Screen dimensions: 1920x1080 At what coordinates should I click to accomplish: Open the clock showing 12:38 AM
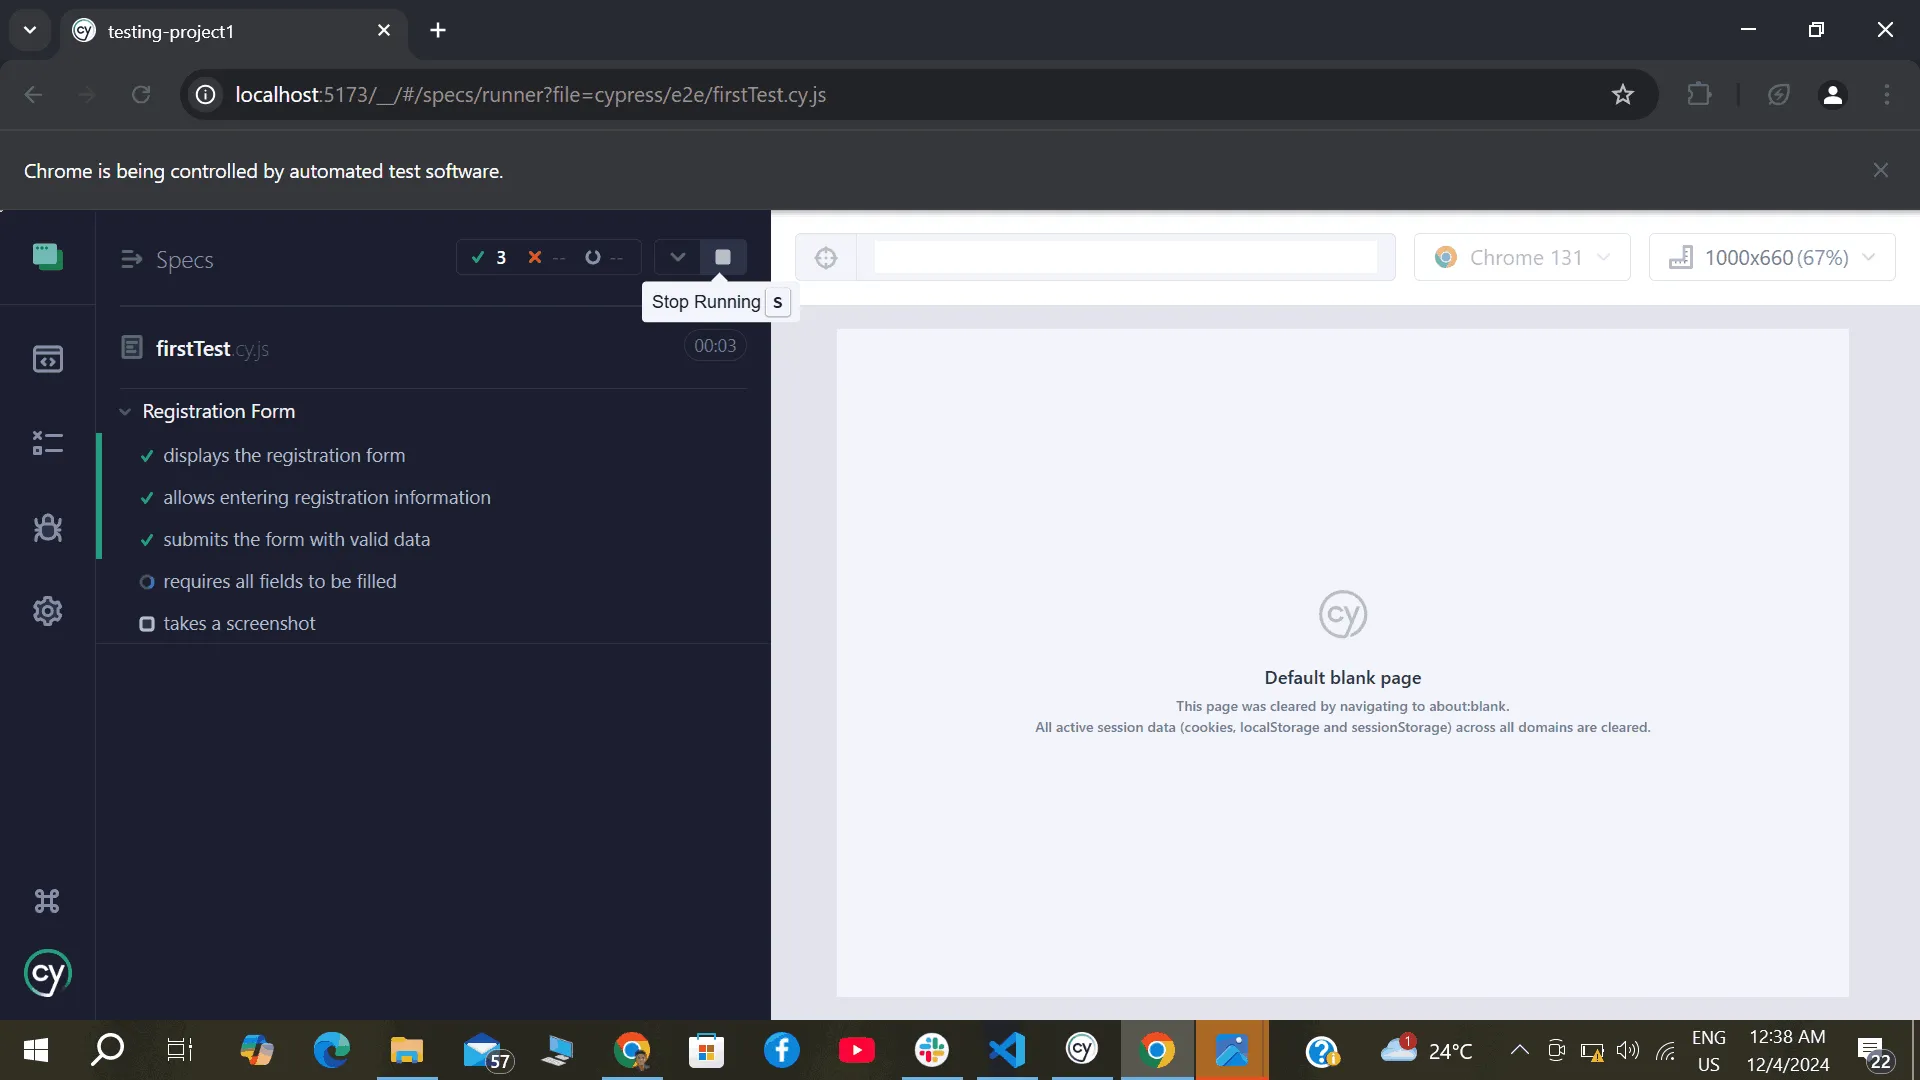point(1788,1050)
